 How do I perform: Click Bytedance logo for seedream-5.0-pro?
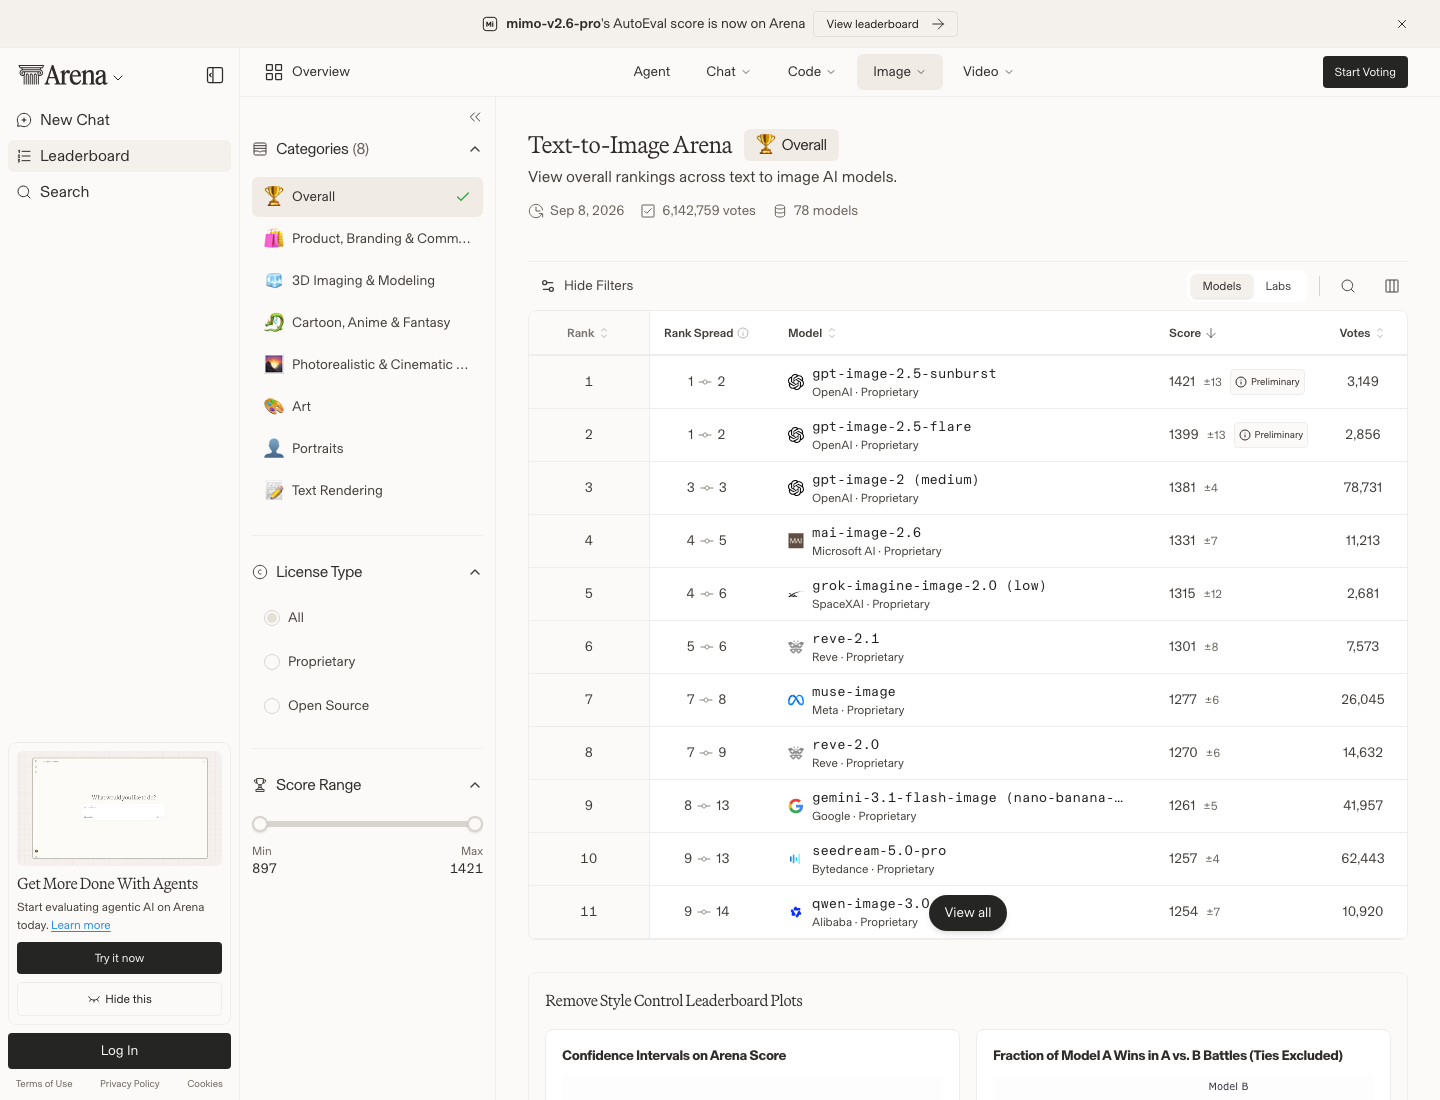796,859
